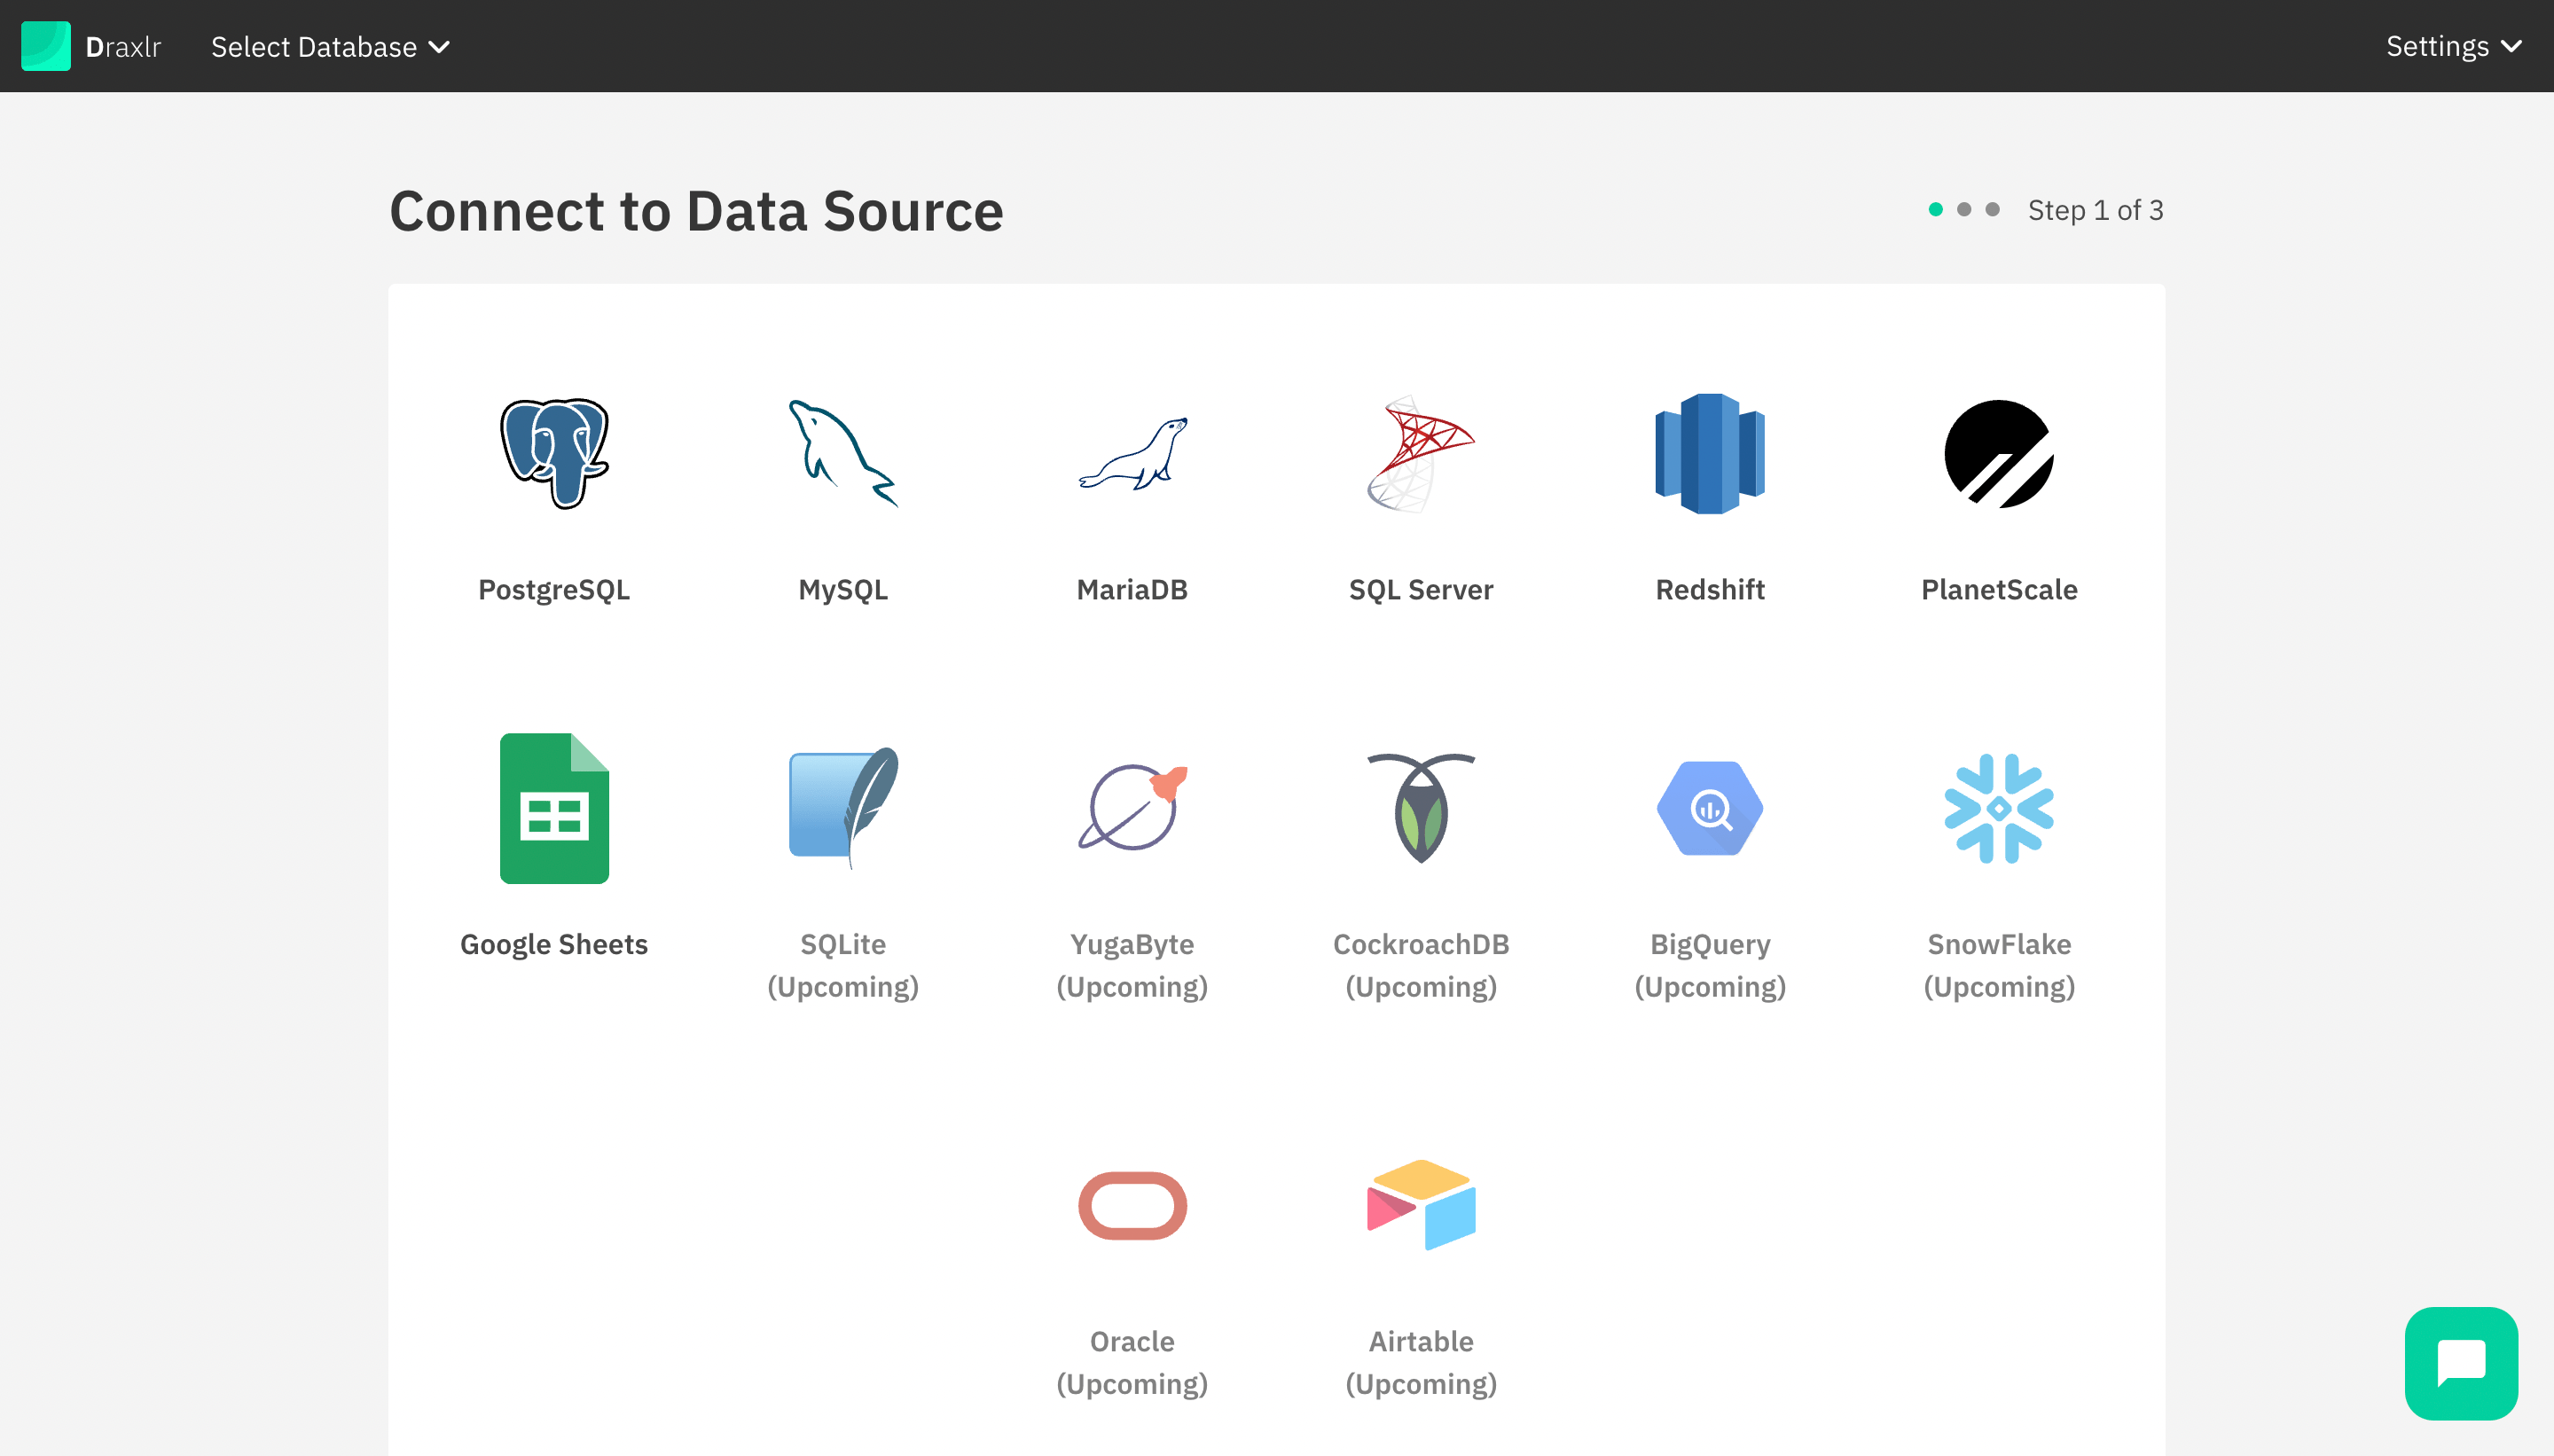Click the MariaDB label
The width and height of the screenshot is (2554, 1456).
pyautogui.click(x=1132, y=590)
